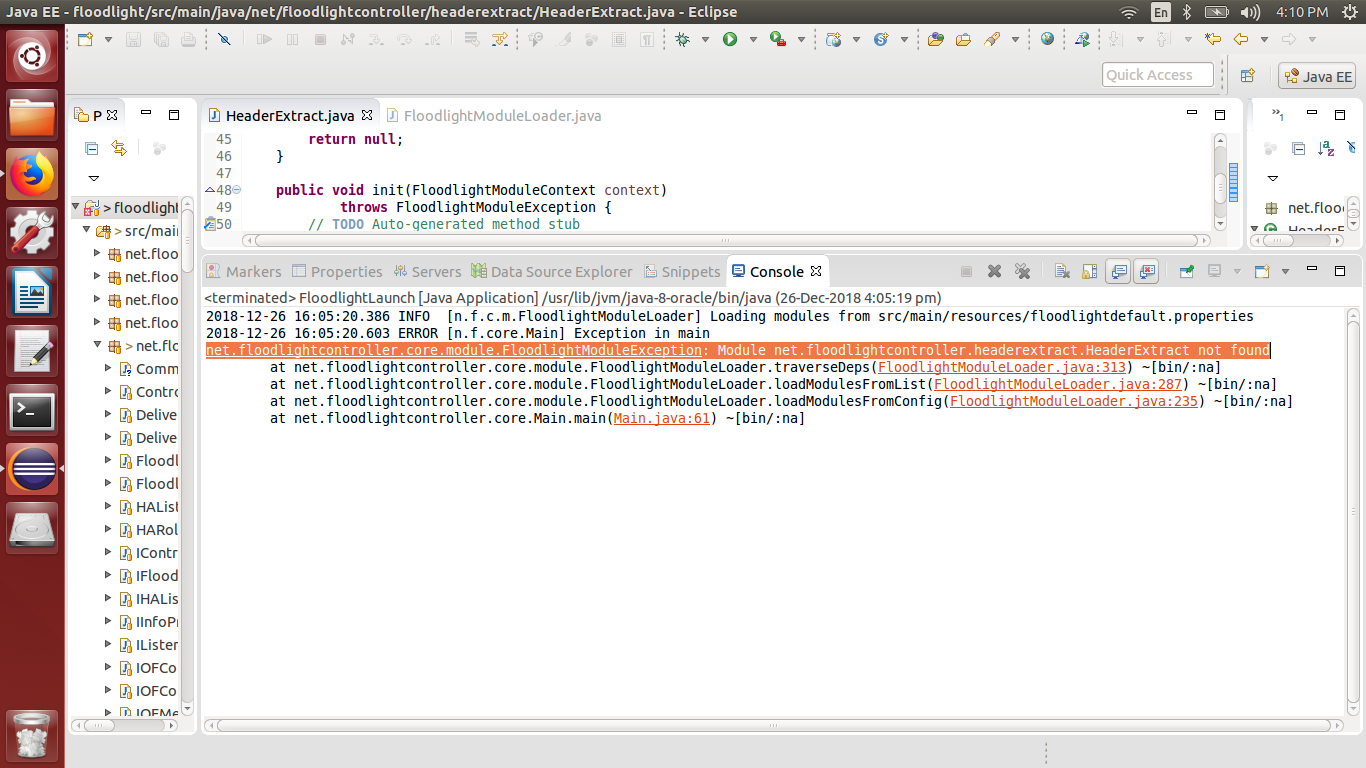Click the Open Type icon
Viewport: 1366px width, 768px height.
(936, 39)
